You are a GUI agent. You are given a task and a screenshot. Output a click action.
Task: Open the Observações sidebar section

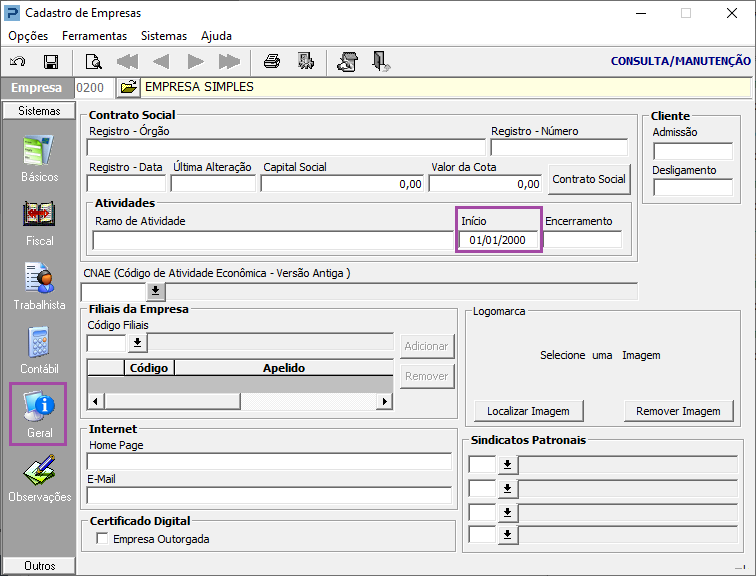pyautogui.click(x=40, y=478)
